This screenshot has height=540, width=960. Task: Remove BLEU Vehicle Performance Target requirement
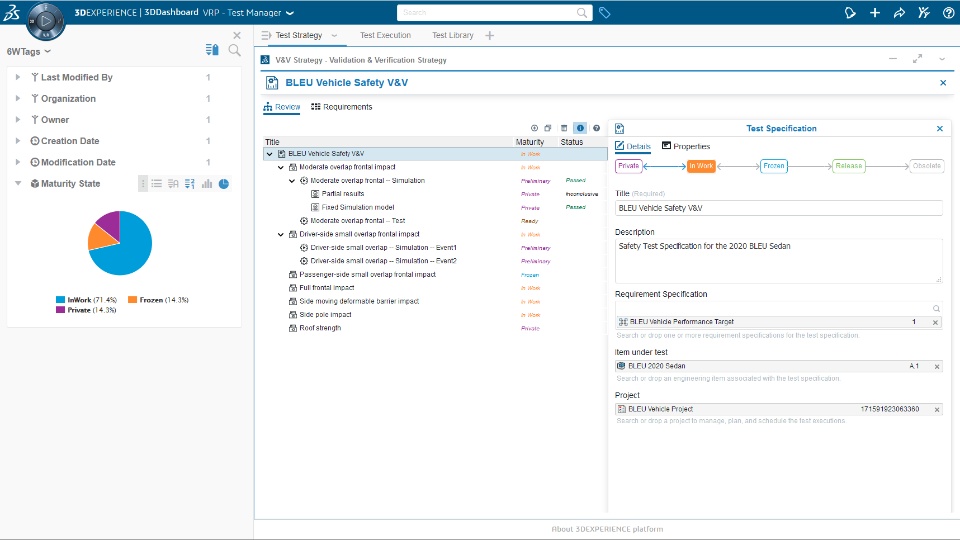(936, 322)
